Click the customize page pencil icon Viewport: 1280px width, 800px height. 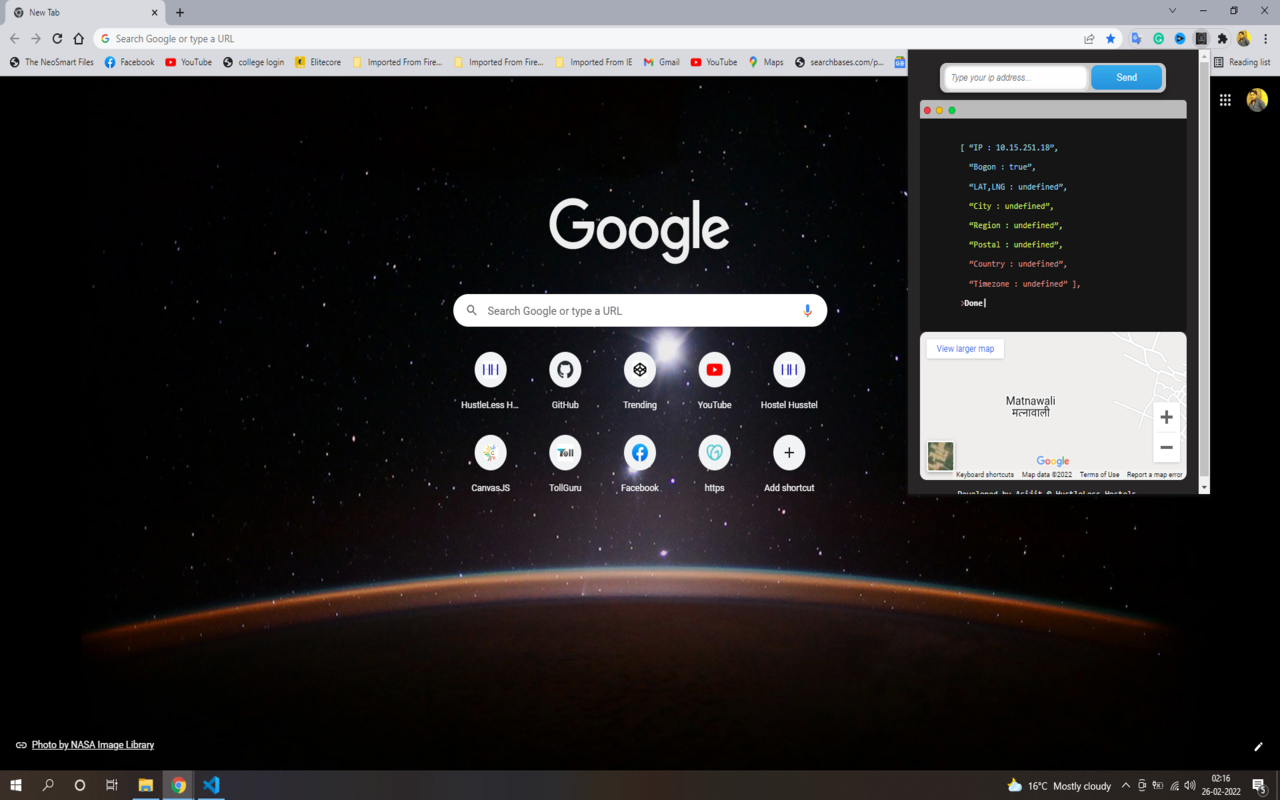1258,746
